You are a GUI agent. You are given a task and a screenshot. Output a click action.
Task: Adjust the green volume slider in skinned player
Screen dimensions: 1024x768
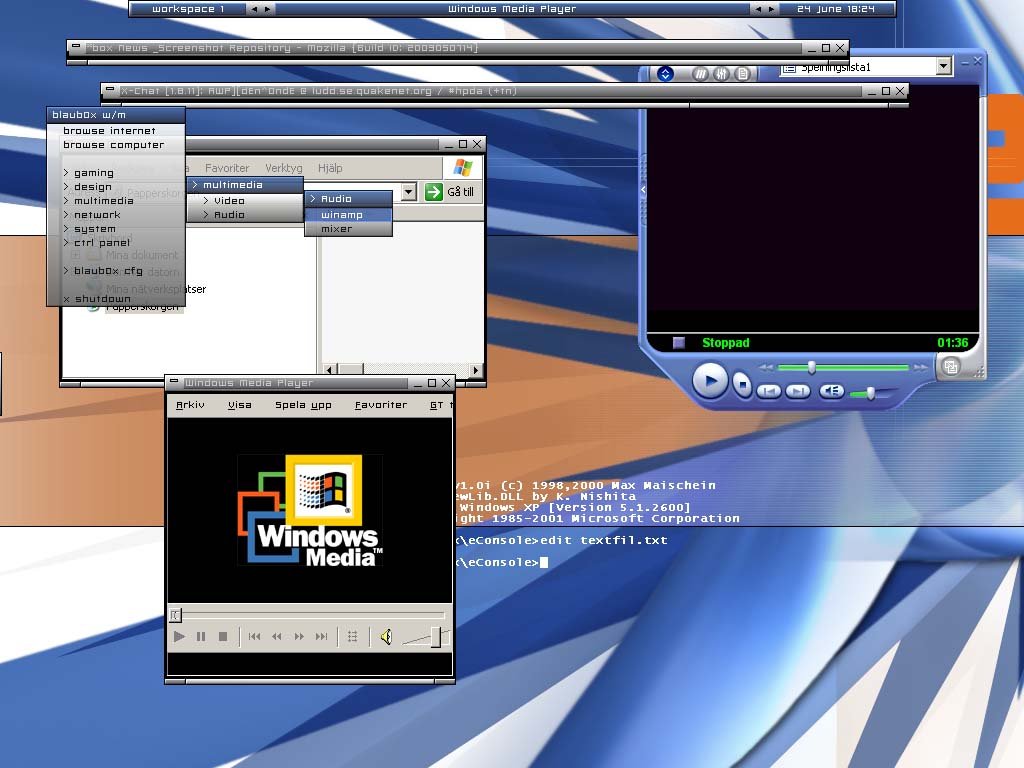tap(871, 393)
